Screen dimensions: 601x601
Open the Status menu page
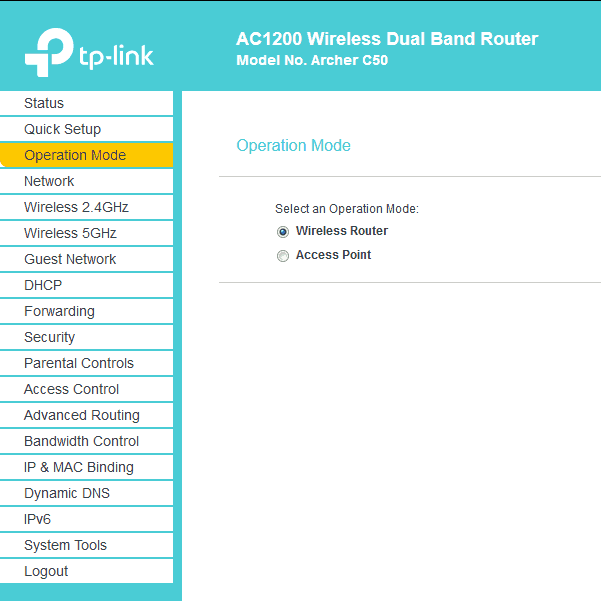pos(86,103)
